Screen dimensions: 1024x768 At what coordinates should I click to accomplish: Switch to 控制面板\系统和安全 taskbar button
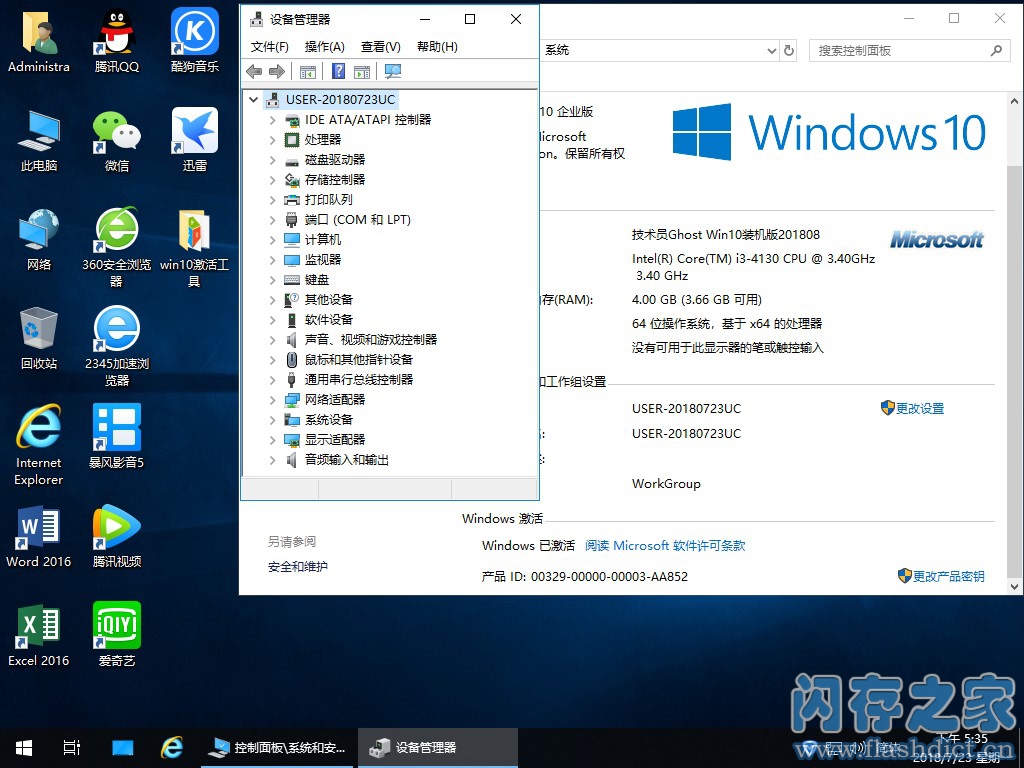[x=278, y=748]
